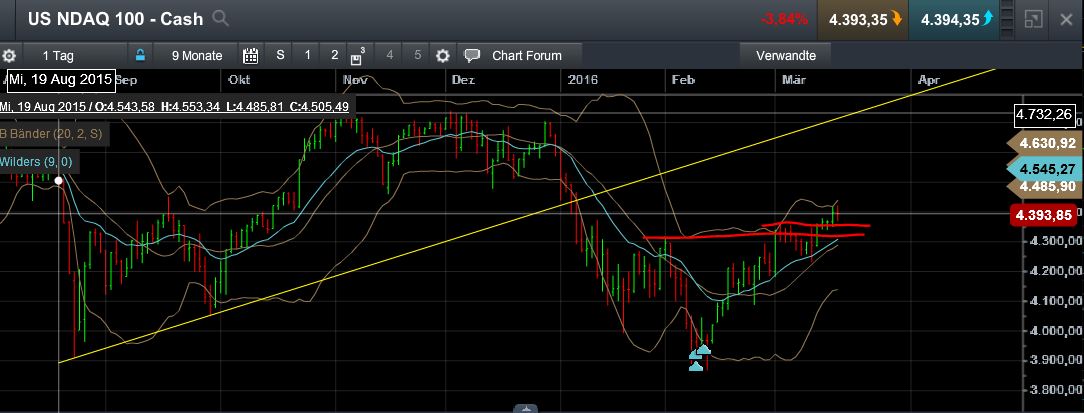The height and width of the screenshot is (413, 1084).
Task: Click the 4.630,92 upper band price tag
Action: pos(1044,144)
